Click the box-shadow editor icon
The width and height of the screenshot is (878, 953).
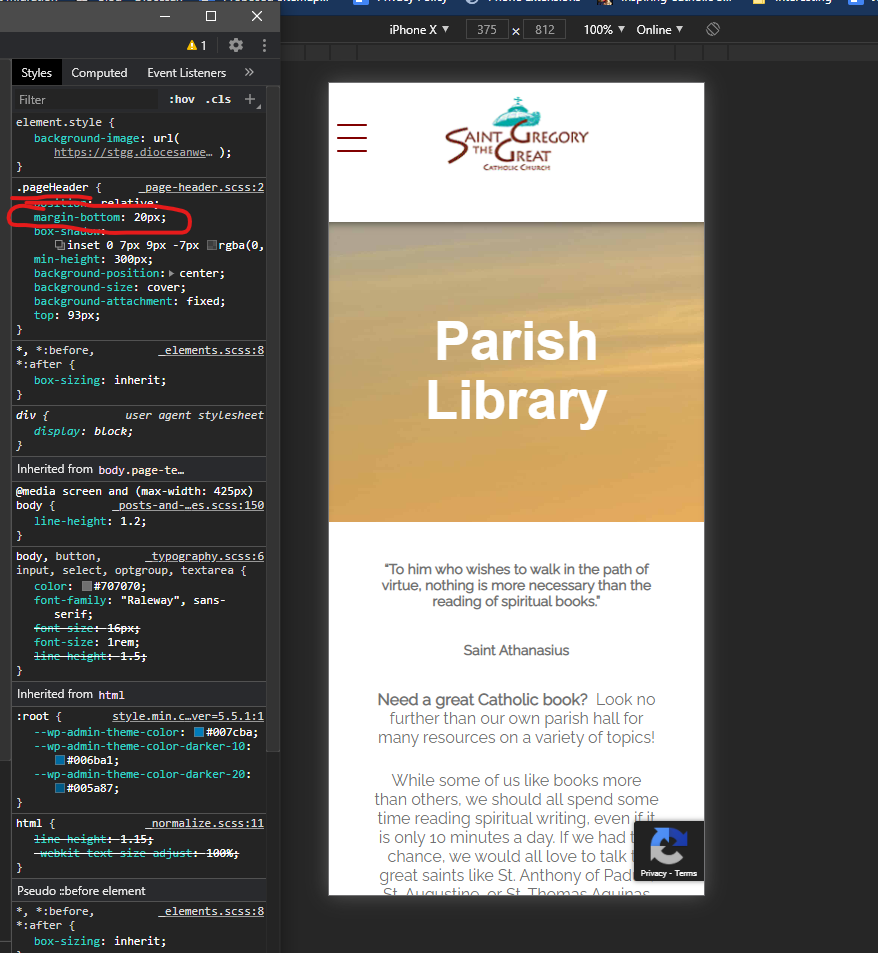coord(60,245)
